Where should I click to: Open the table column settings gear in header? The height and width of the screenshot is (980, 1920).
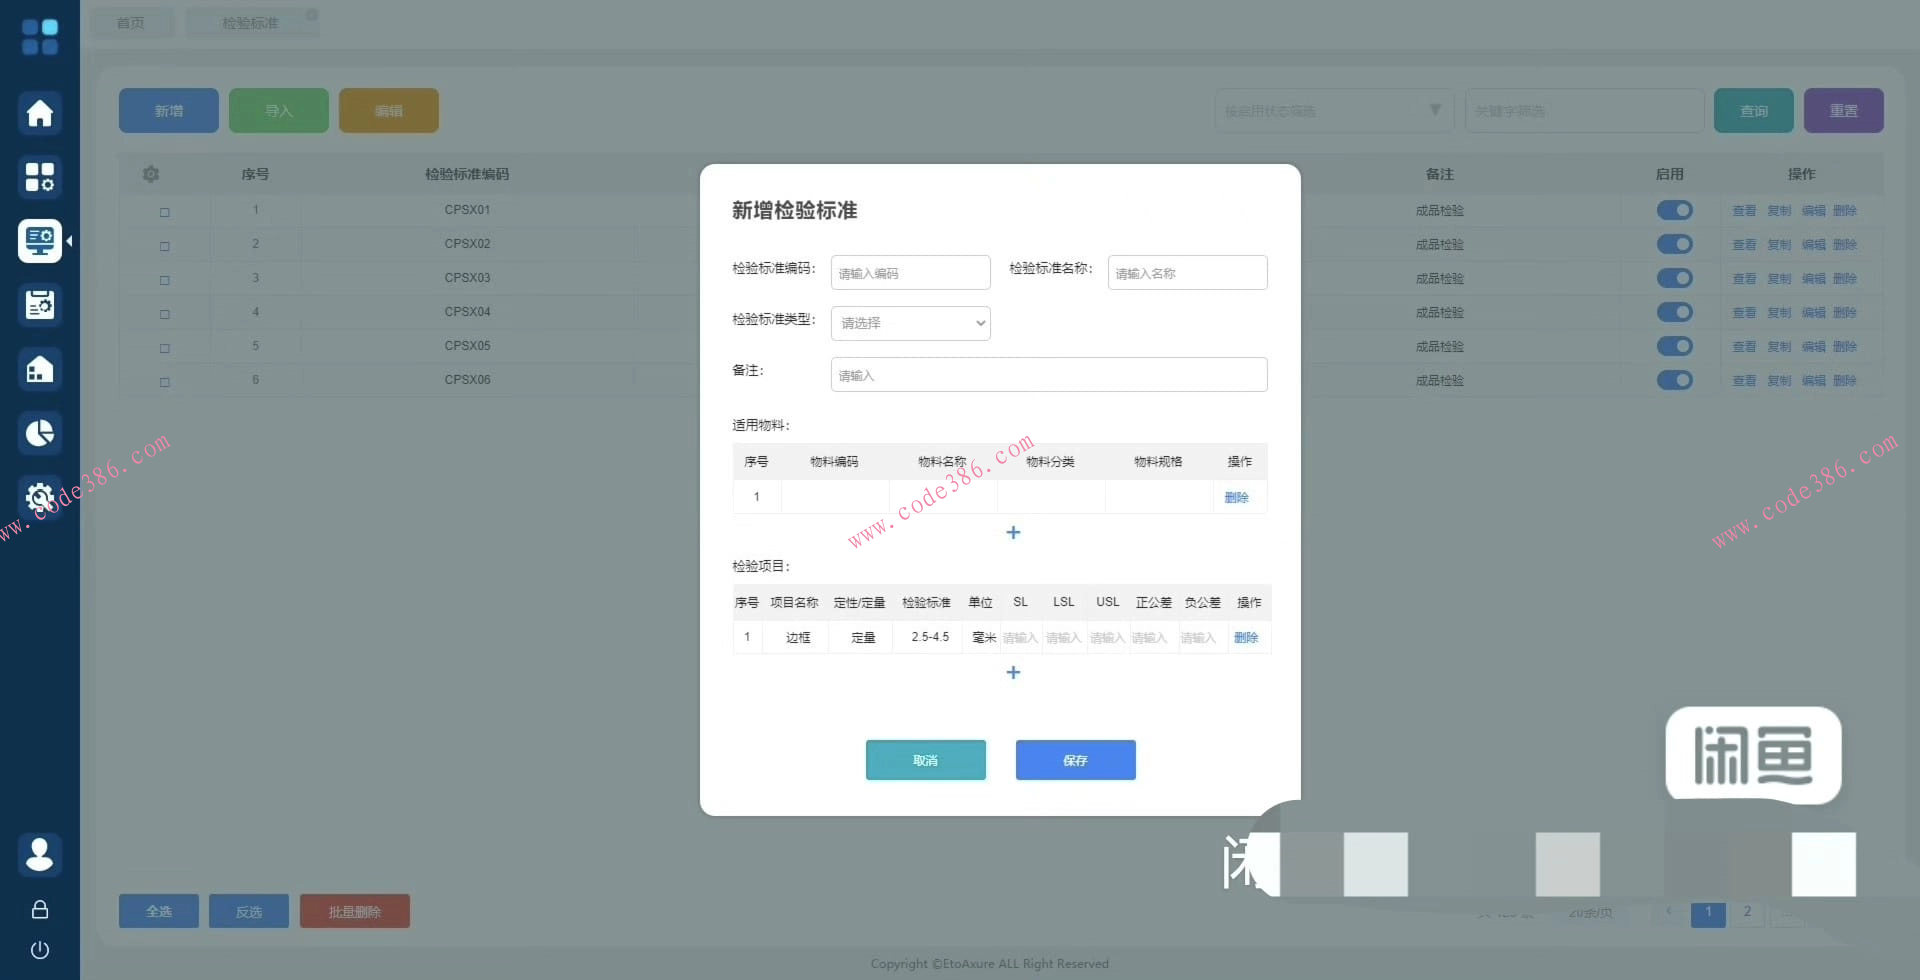[151, 174]
